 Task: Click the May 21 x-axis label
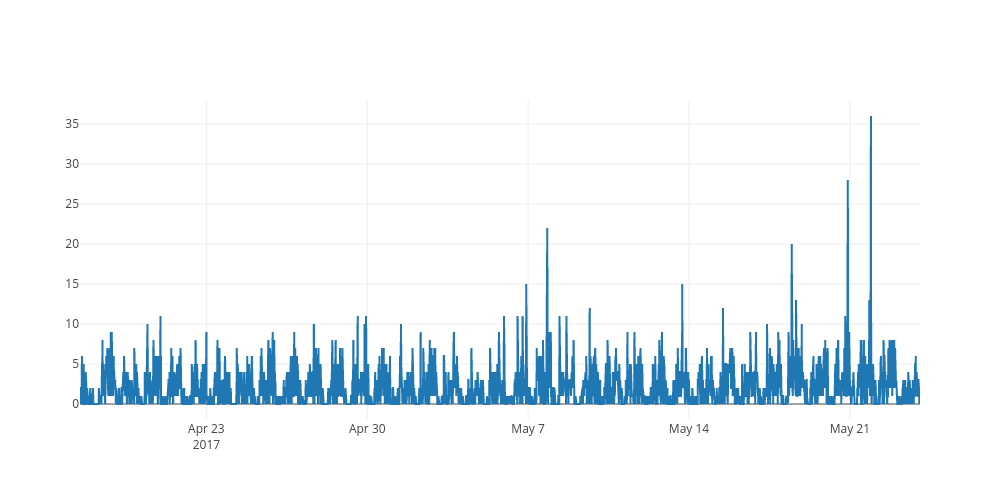pos(849,429)
